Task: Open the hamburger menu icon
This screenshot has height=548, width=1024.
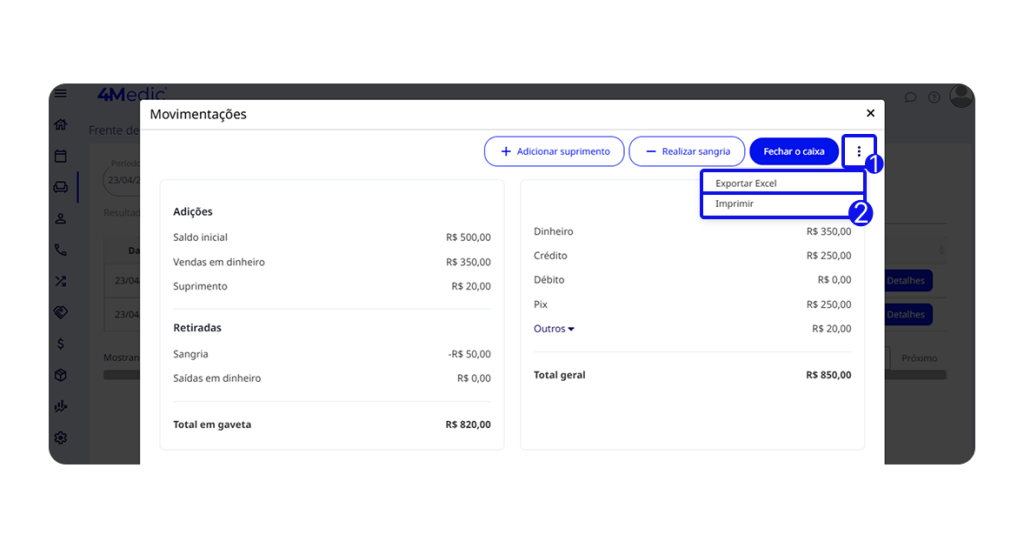Action: 61,94
